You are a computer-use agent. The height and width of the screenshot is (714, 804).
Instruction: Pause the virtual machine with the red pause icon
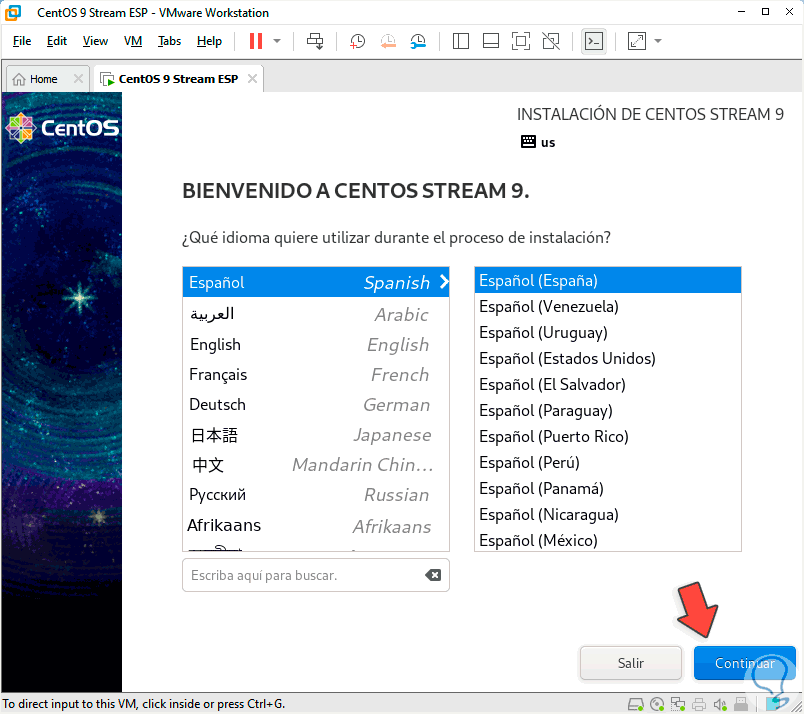pyautogui.click(x=256, y=41)
